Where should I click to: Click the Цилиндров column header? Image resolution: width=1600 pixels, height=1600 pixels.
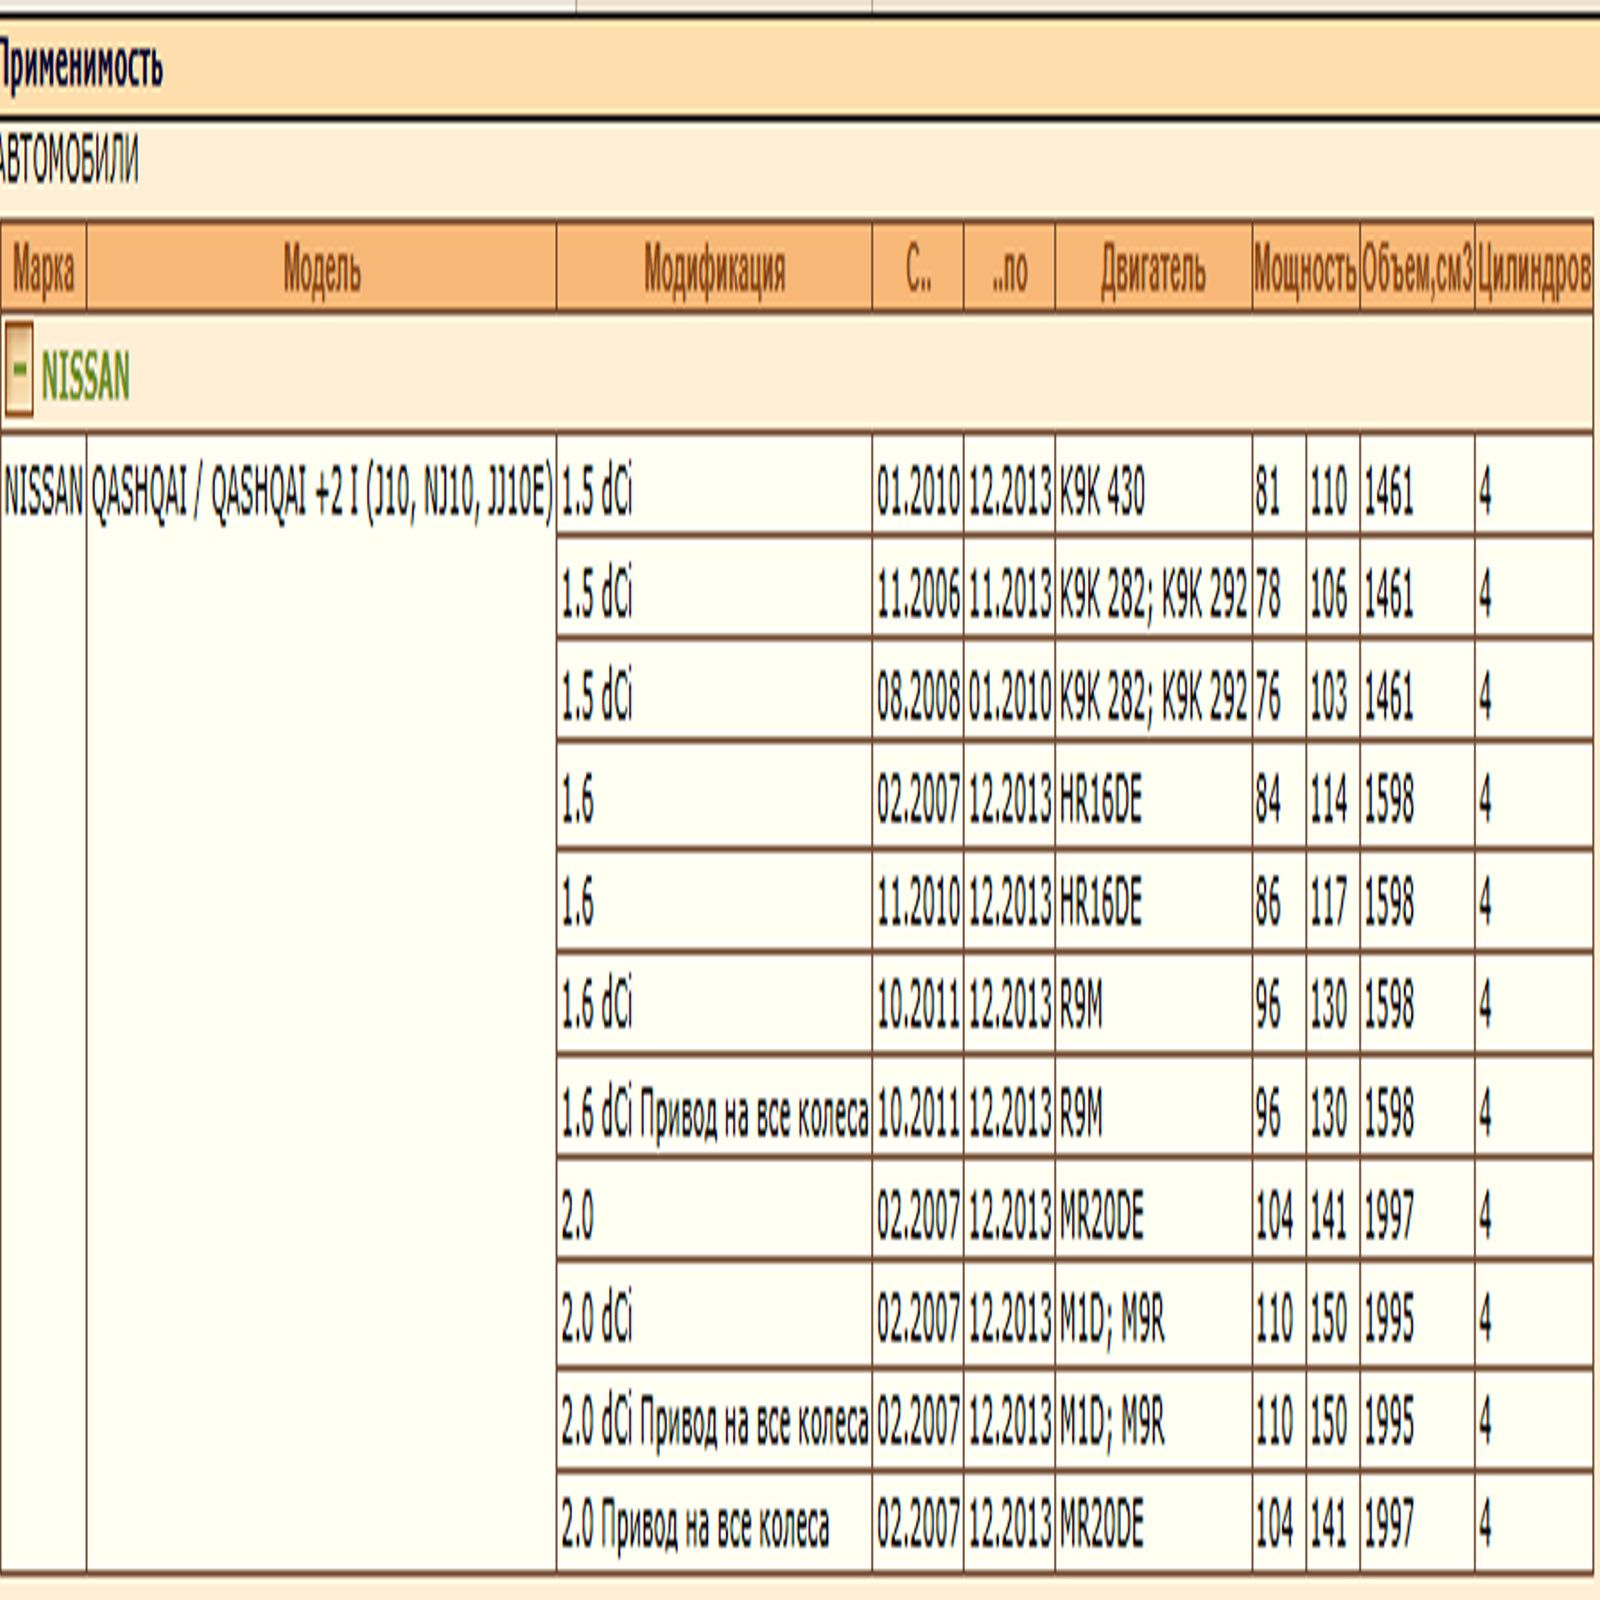click(1533, 269)
